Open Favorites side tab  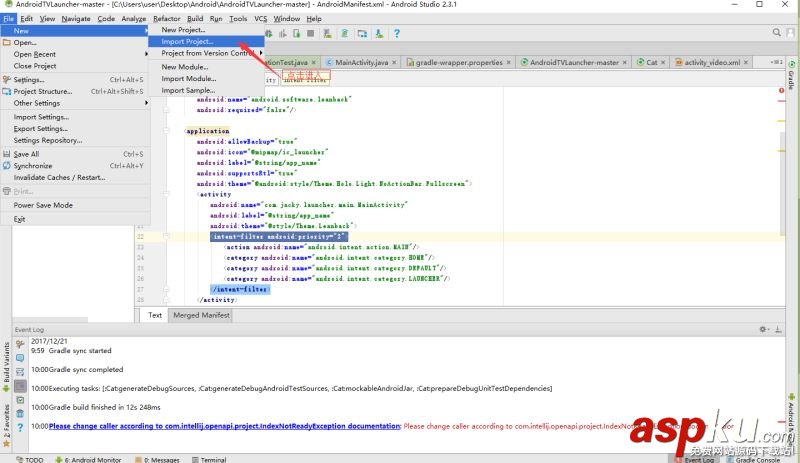coord(6,425)
